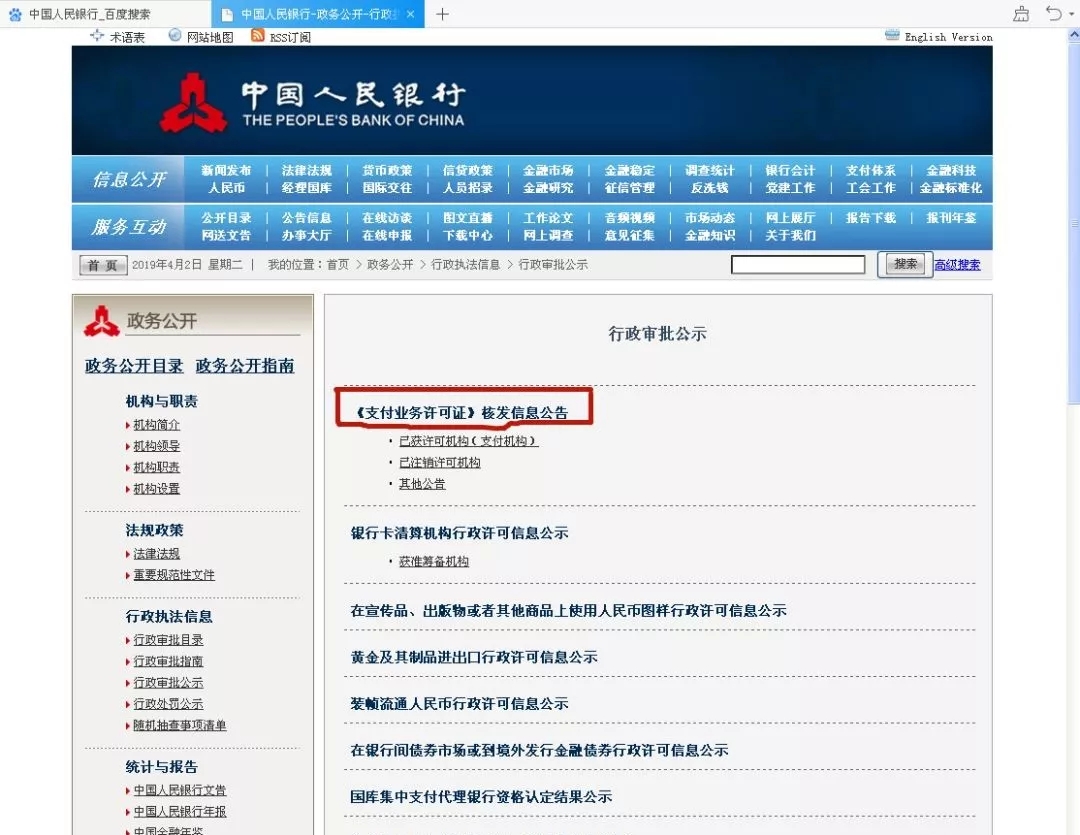This screenshot has height=835, width=1080.
Task: Open 中国人民银行年报 link
Action: 180,812
